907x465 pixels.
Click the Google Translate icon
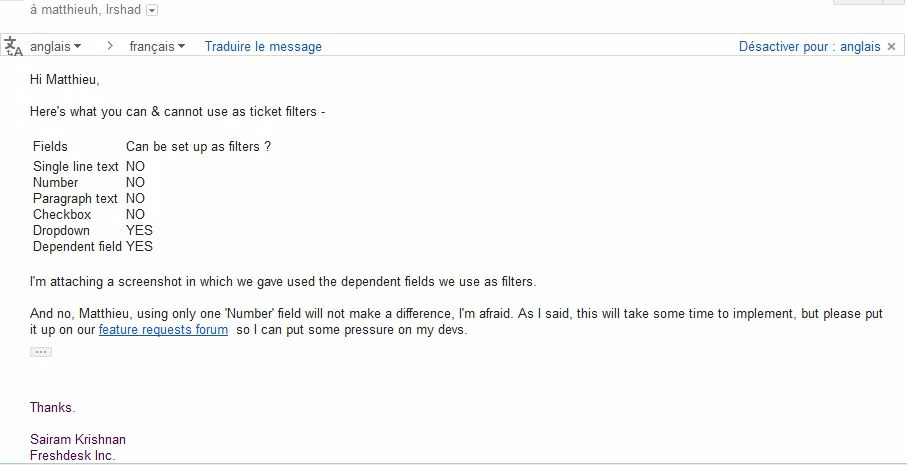click(x=13, y=46)
